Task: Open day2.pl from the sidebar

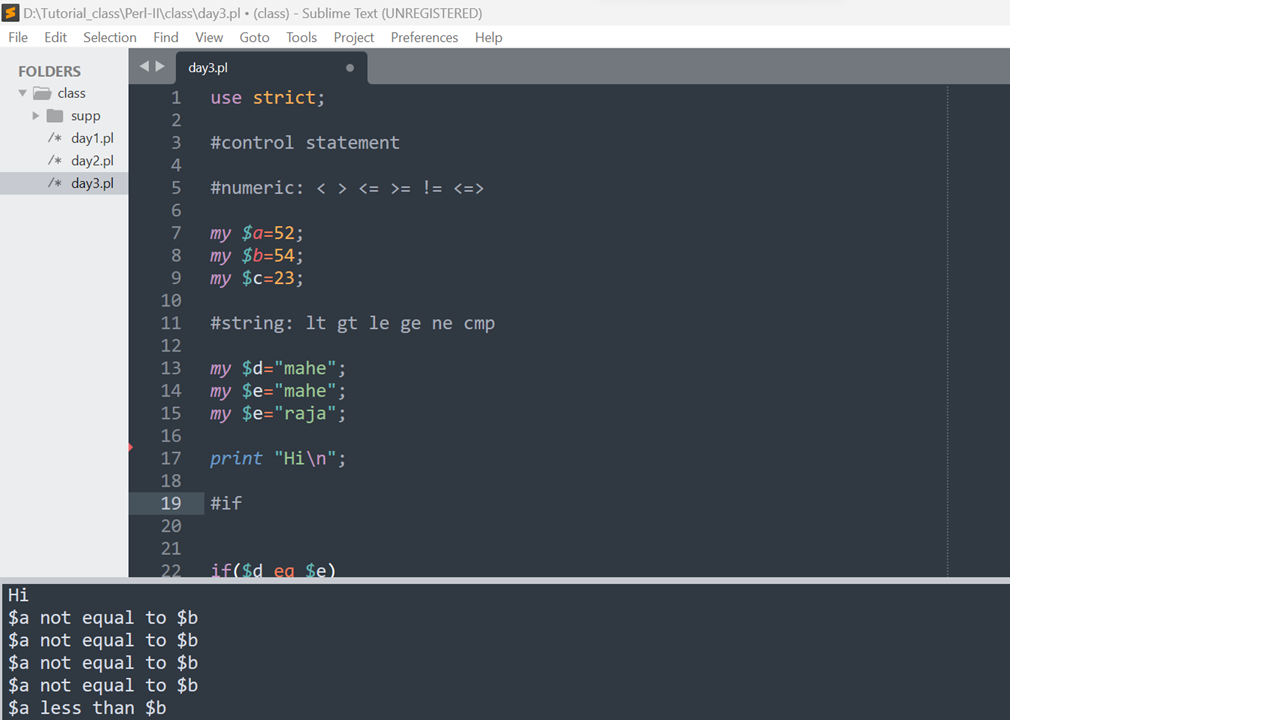Action: [92, 161]
